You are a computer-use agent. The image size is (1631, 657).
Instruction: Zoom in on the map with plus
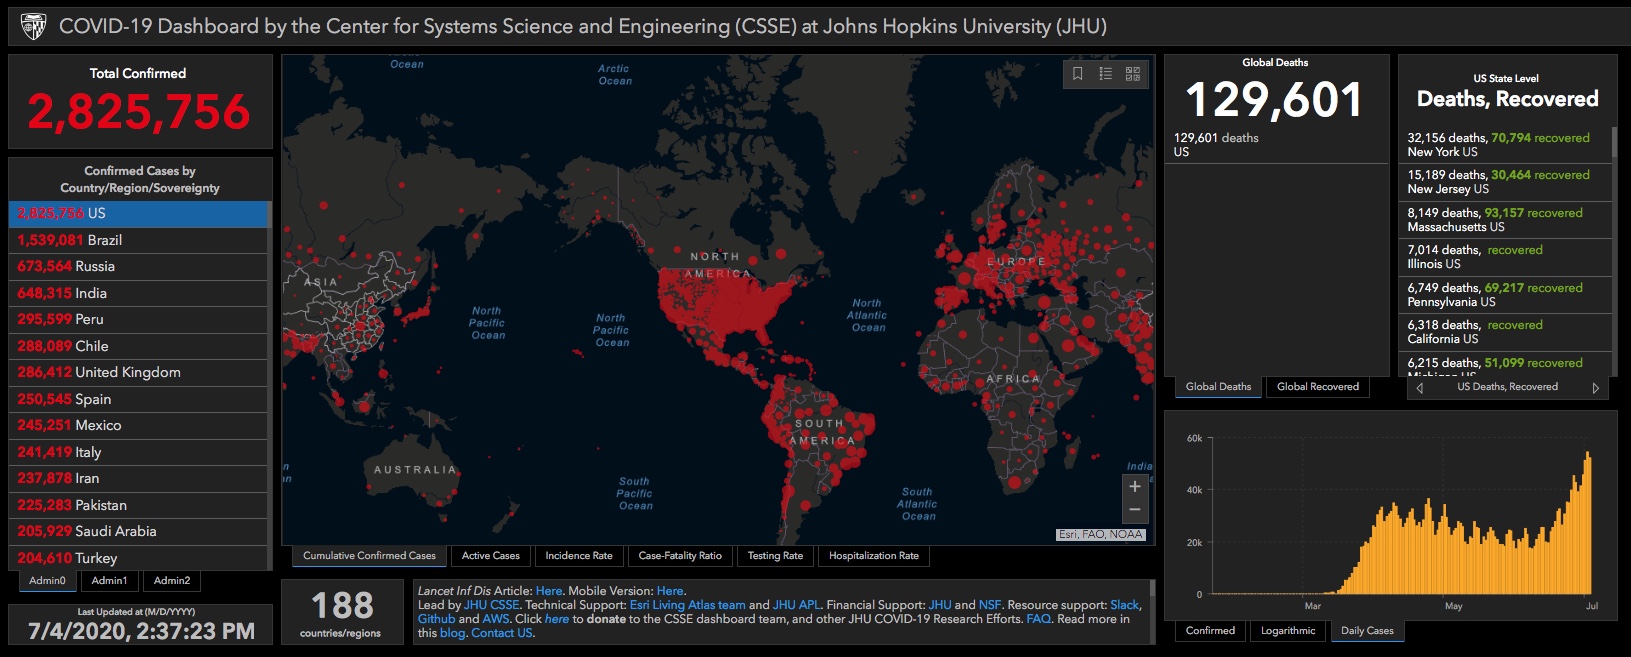click(1135, 487)
